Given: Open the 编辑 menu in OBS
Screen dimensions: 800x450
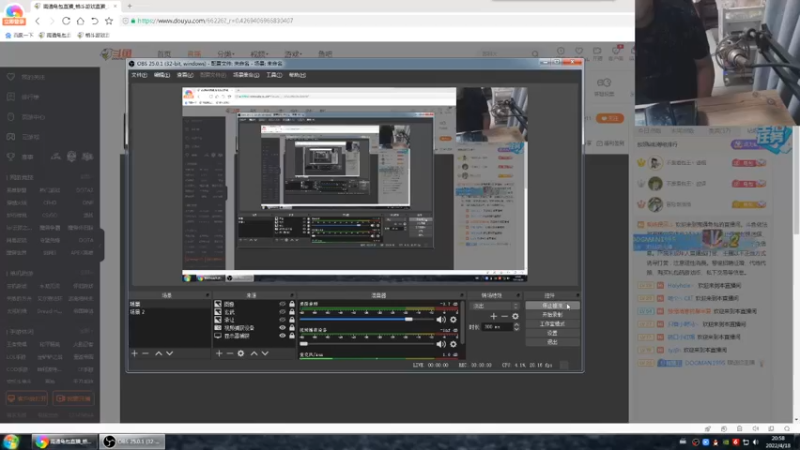Looking at the screenshot, I should pos(162,75).
